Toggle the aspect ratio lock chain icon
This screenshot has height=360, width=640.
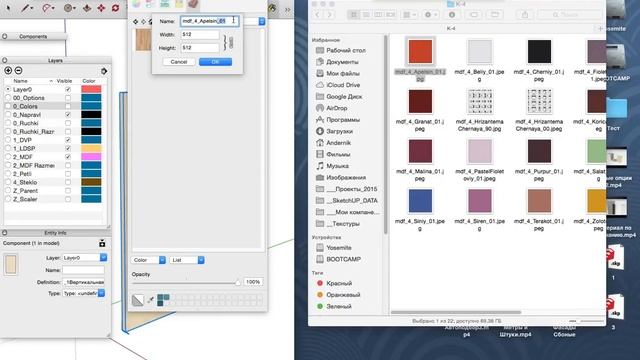coord(231,42)
